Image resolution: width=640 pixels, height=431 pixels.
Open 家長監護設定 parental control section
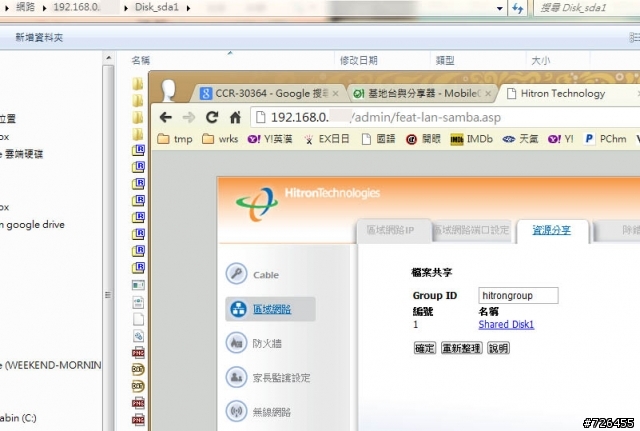pyautogui.click(x=268, y=377)
